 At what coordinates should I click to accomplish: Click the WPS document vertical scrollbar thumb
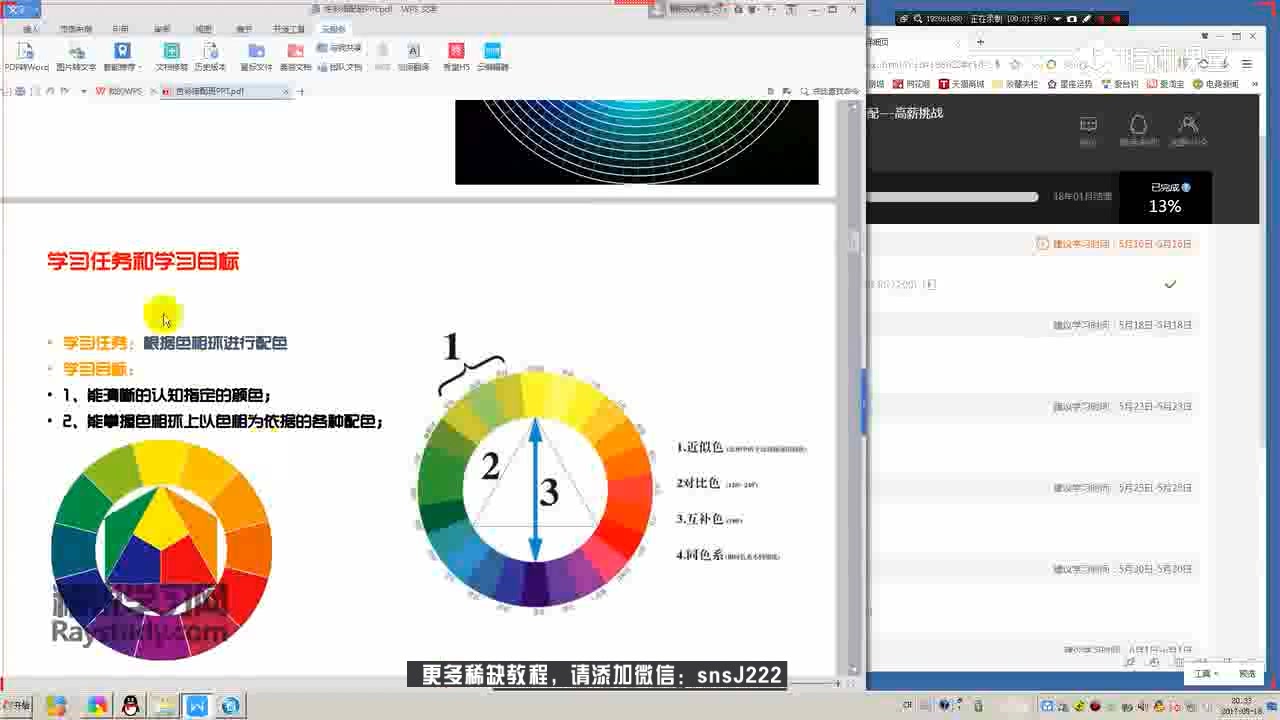tap(854, 241)
